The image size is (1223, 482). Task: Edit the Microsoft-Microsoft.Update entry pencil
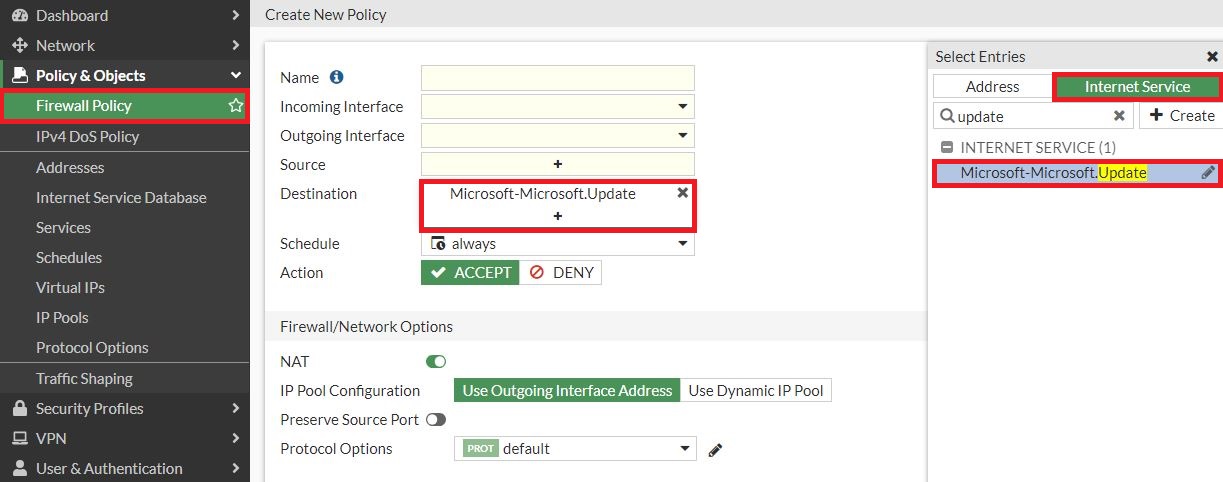point(1208,173)
